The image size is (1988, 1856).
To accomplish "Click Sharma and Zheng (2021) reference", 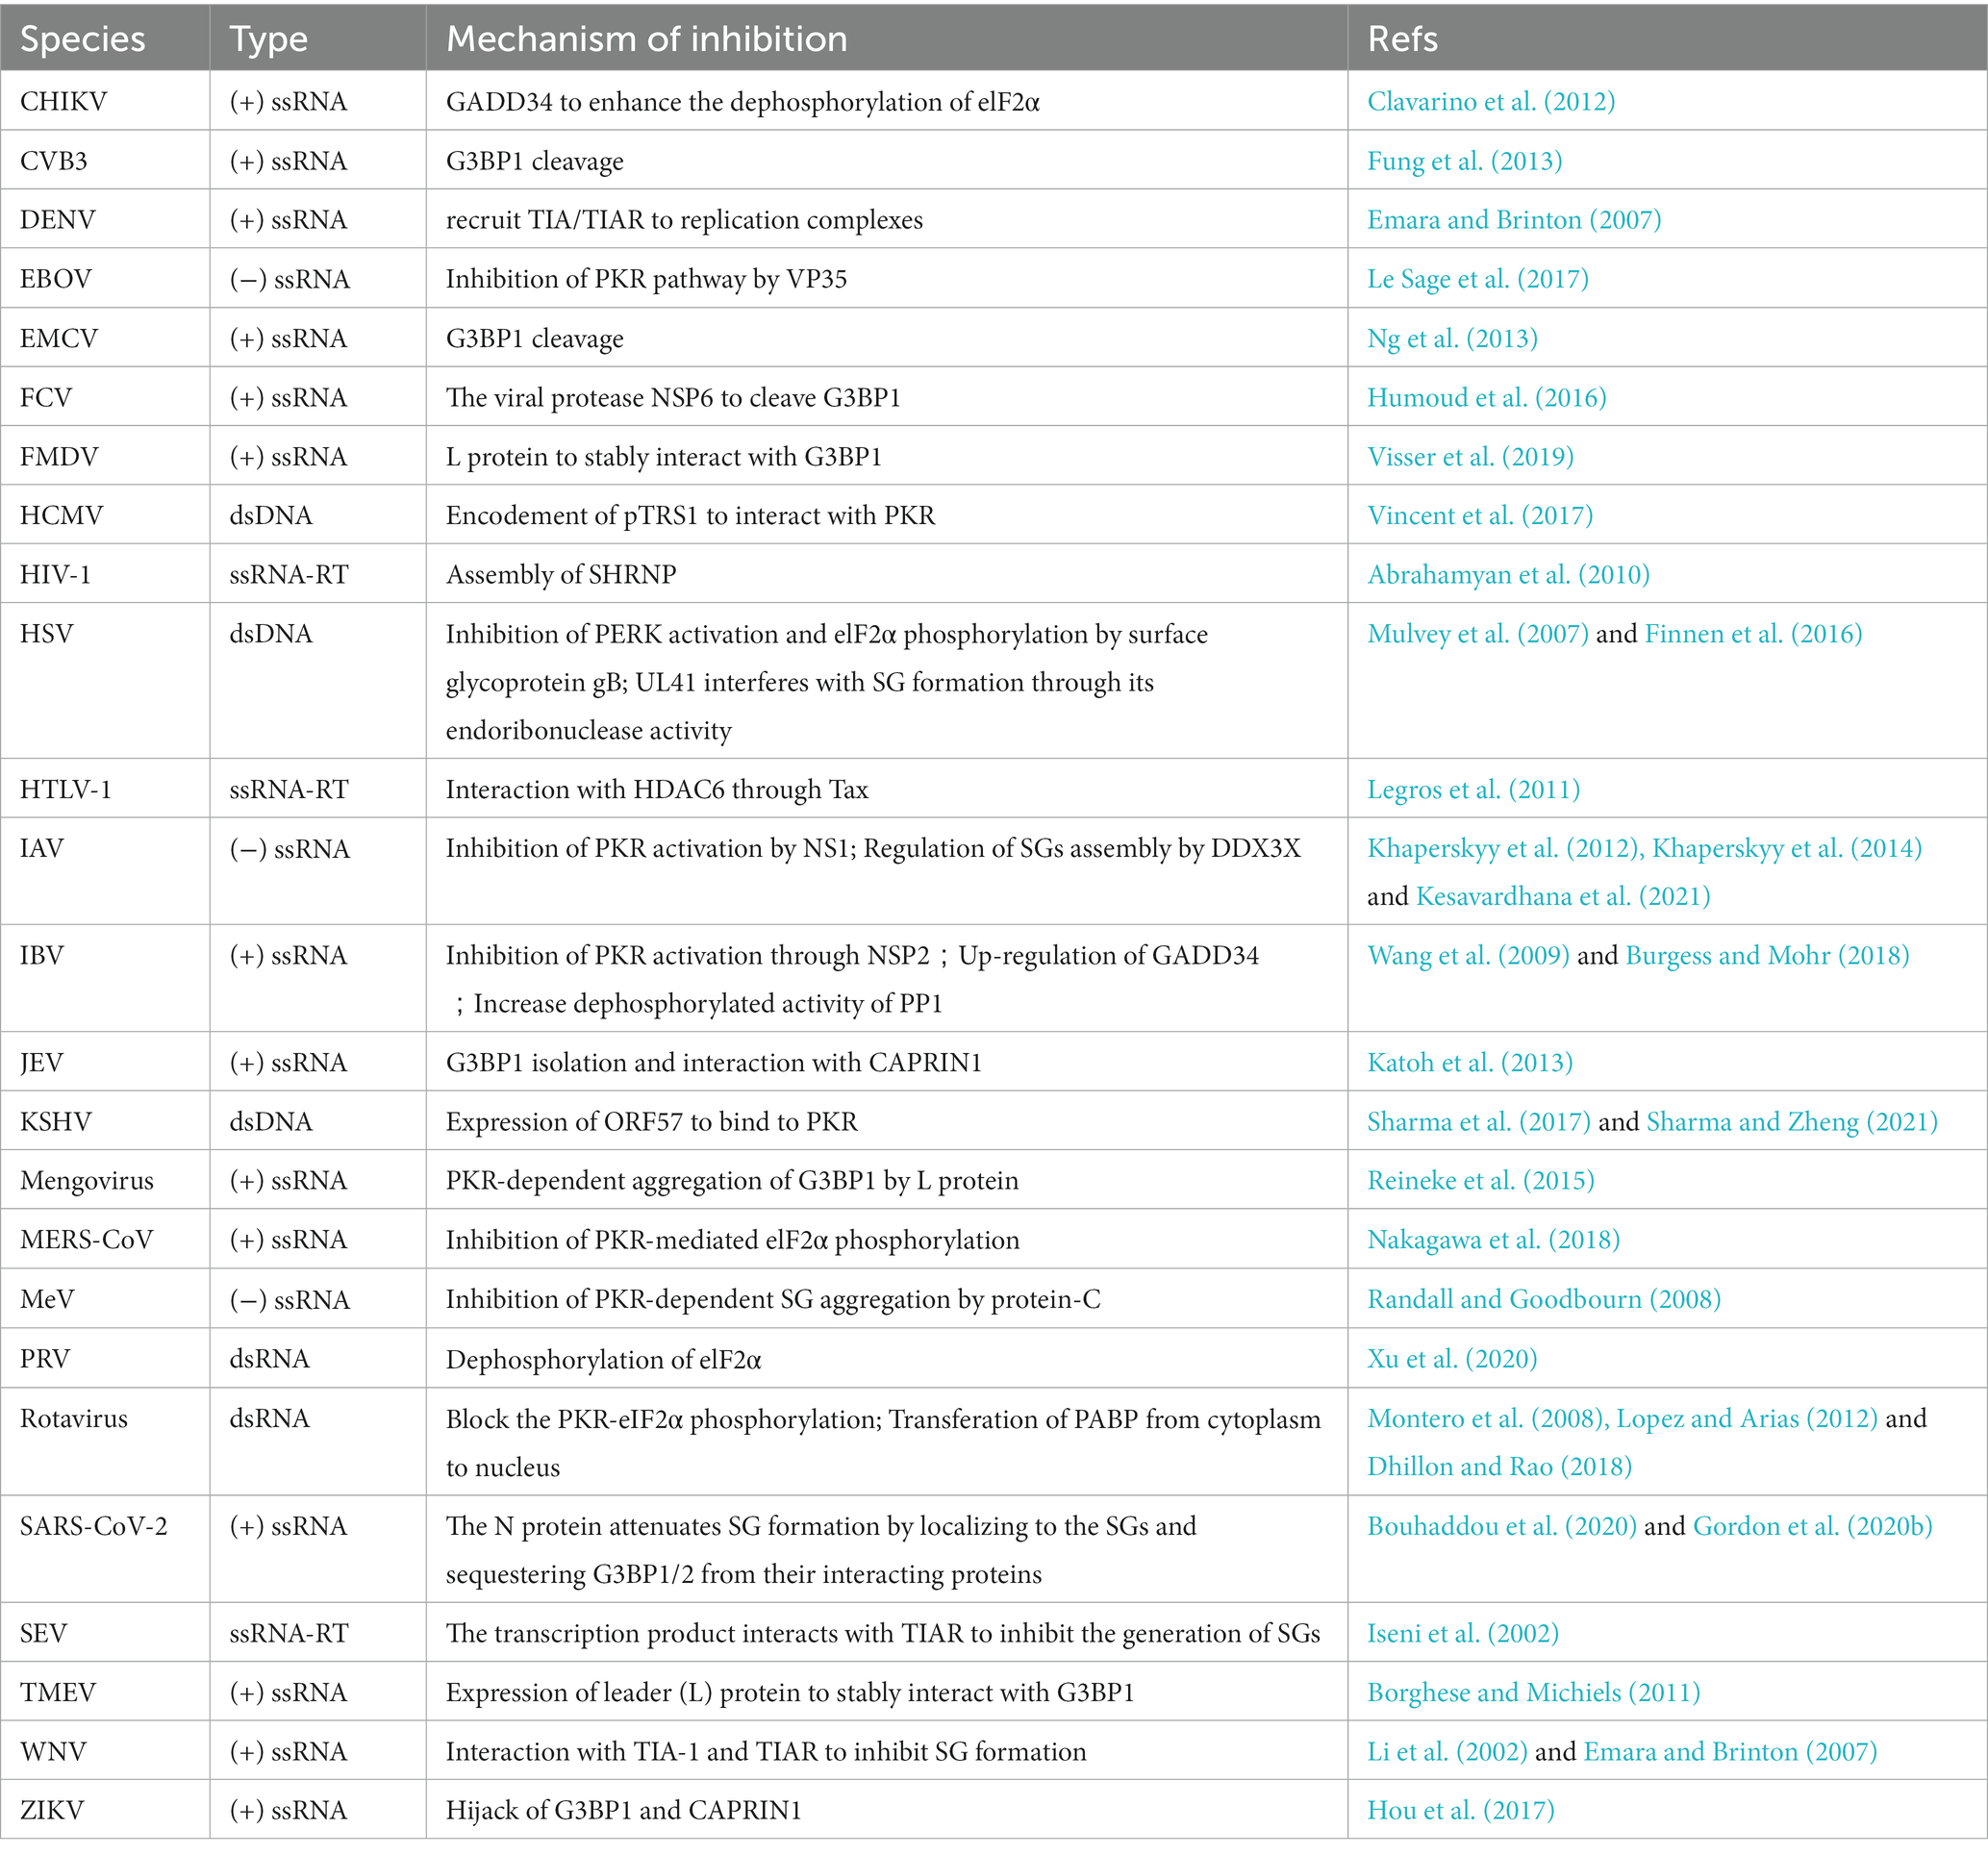I will tap(1792, 1121).
